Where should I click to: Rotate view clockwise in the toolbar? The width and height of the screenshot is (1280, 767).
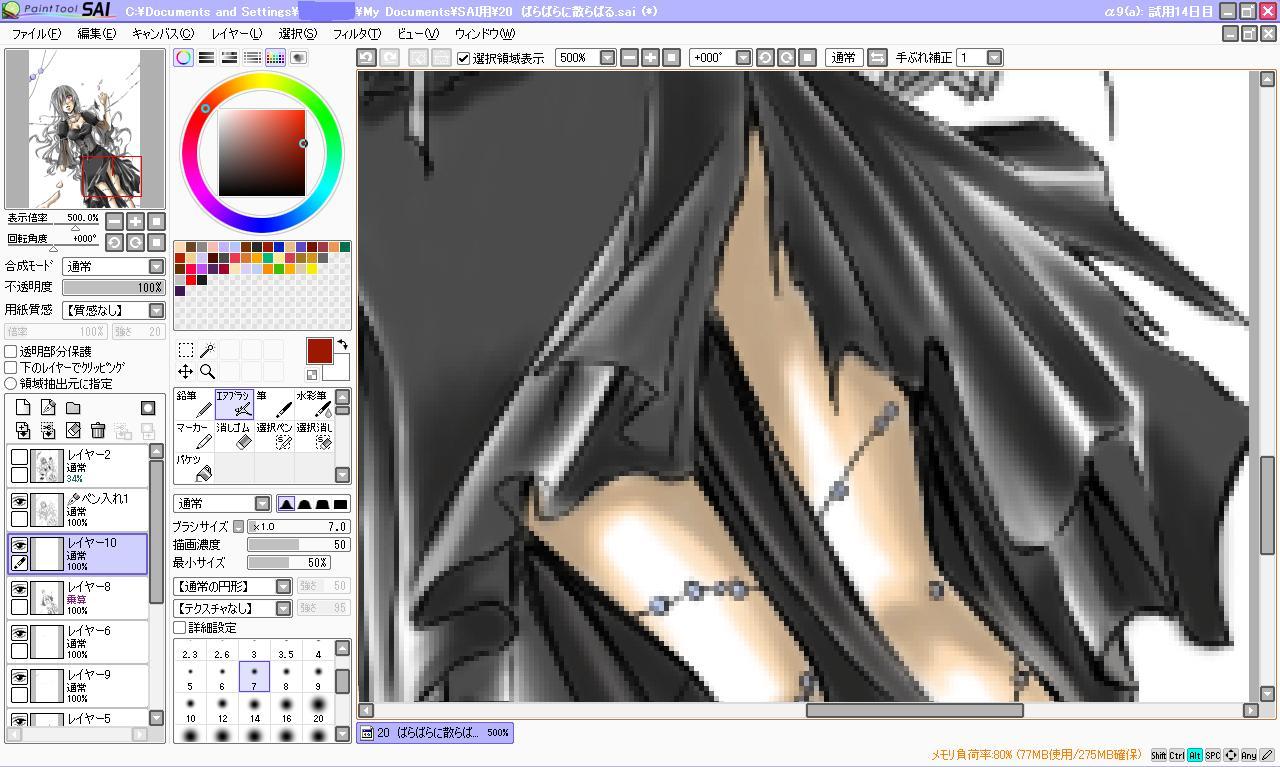(786, 58)
